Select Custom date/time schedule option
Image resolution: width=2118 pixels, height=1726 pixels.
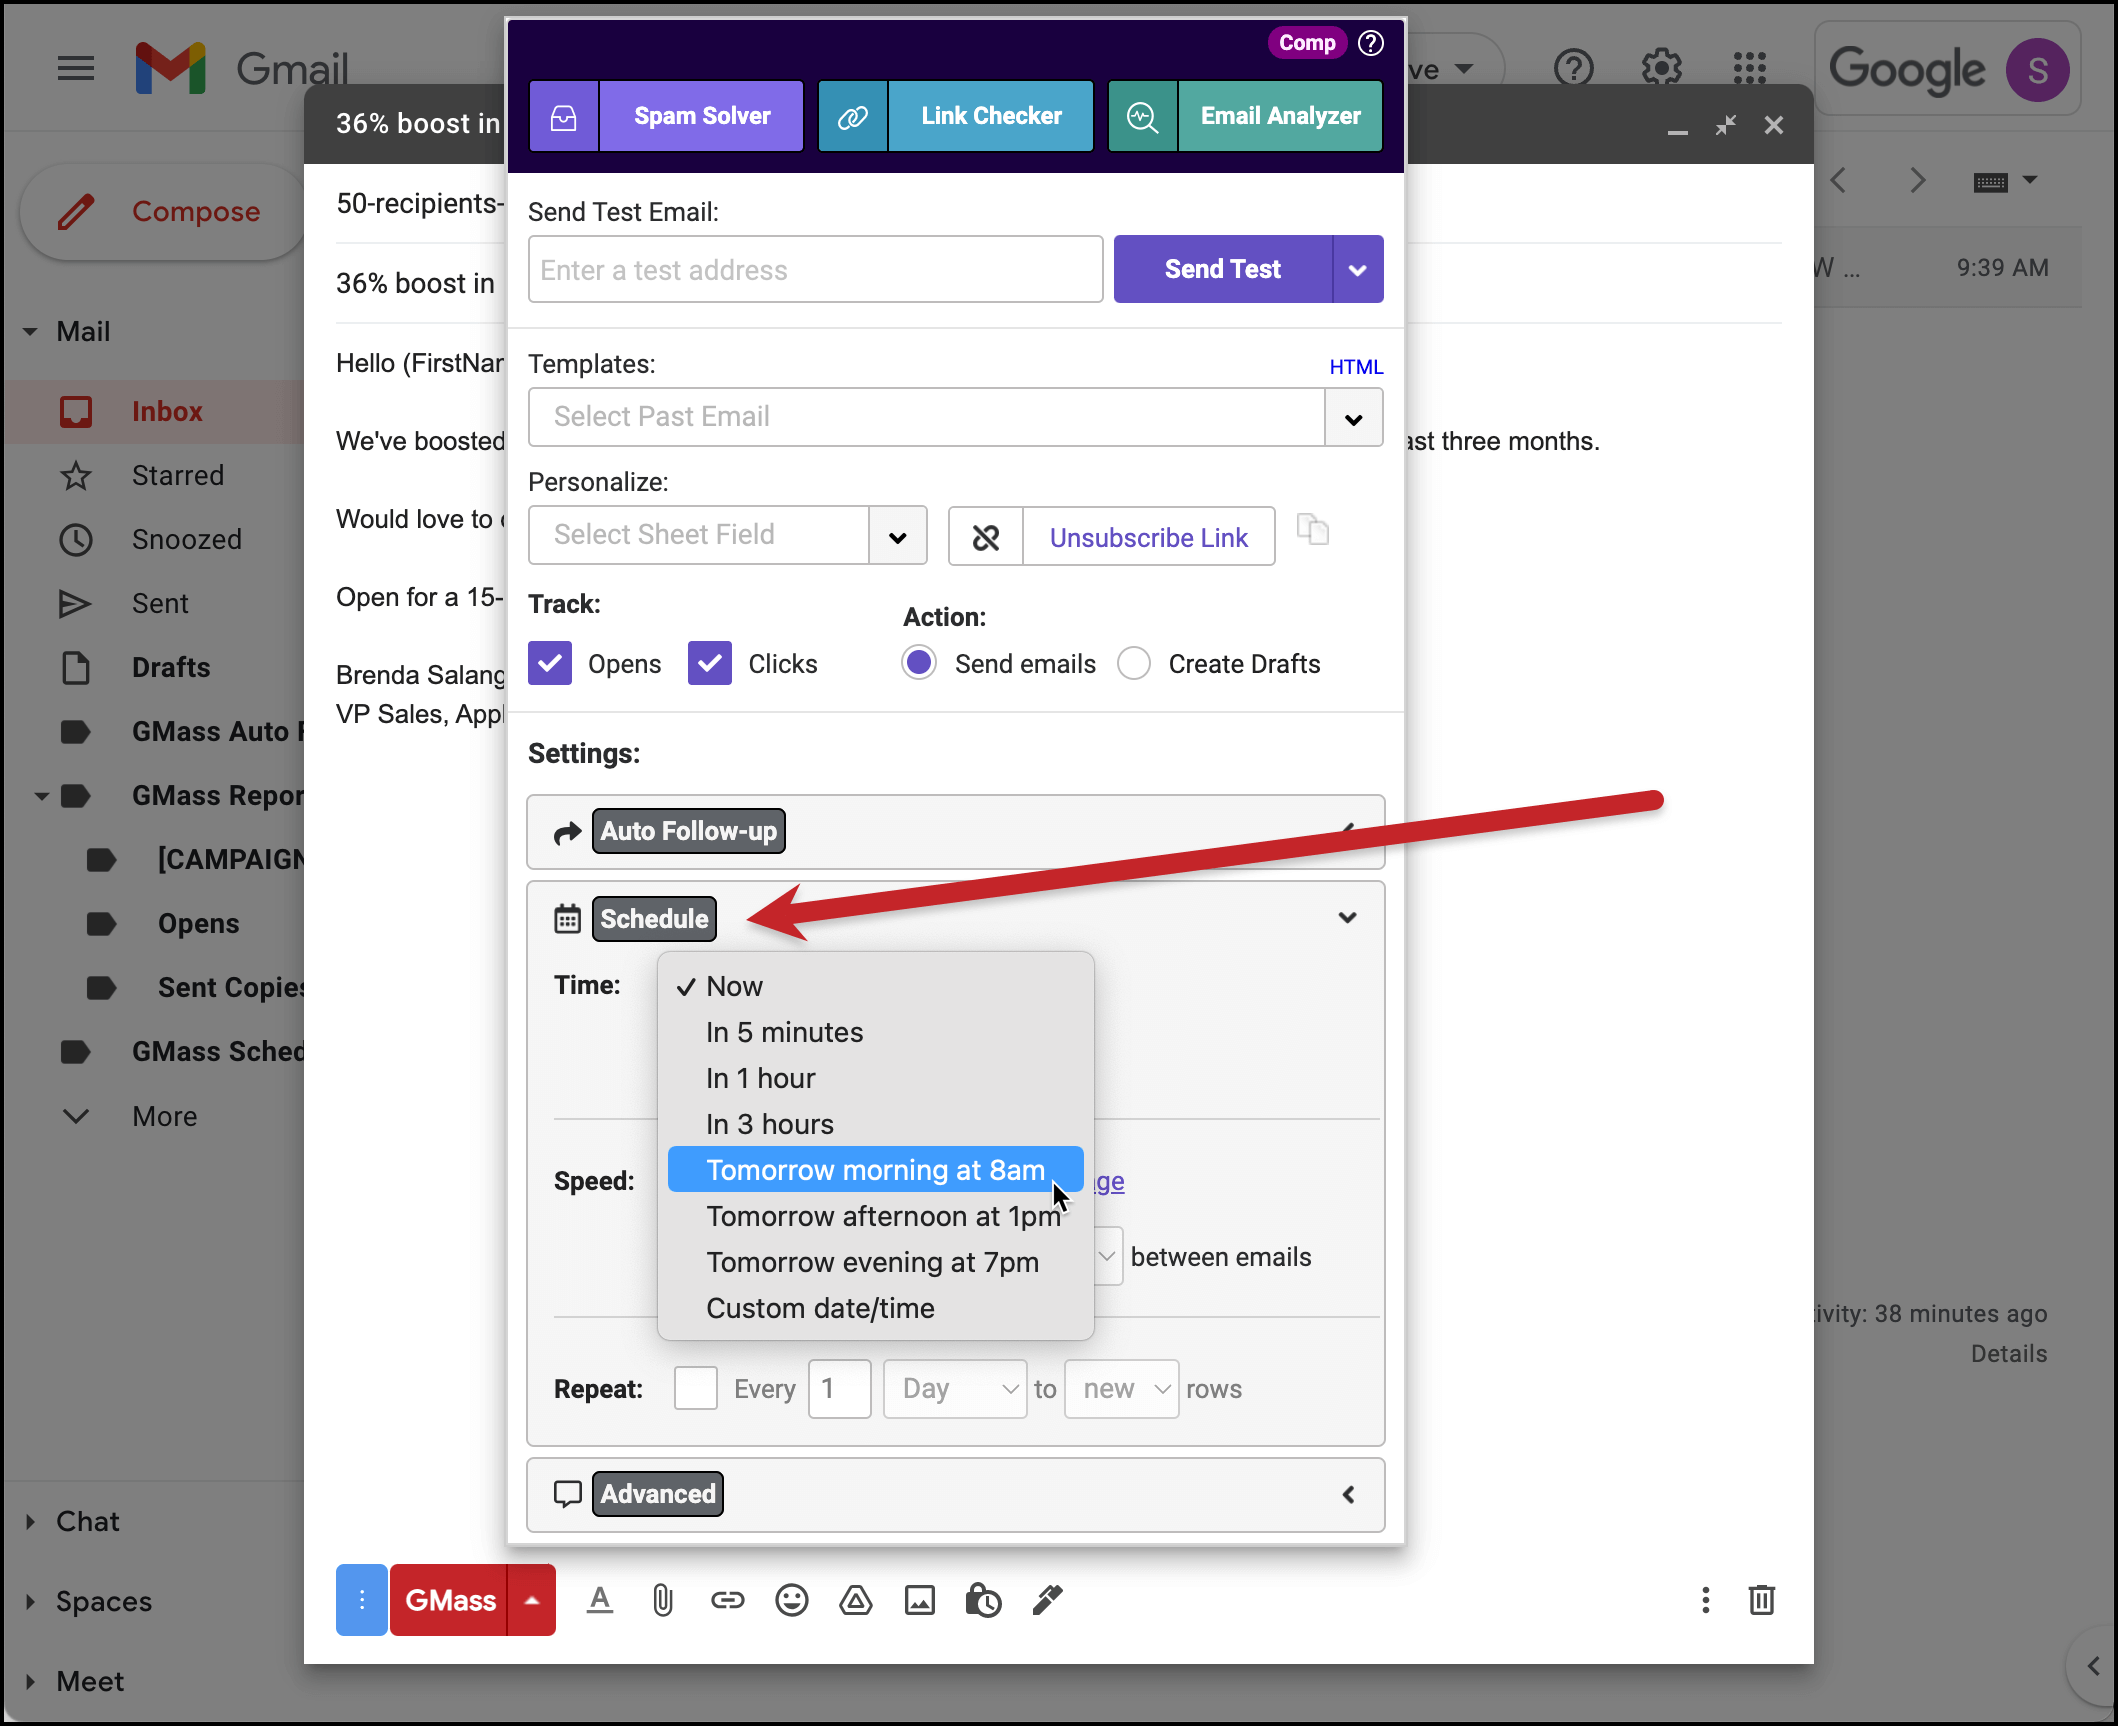pos(818,1307)
